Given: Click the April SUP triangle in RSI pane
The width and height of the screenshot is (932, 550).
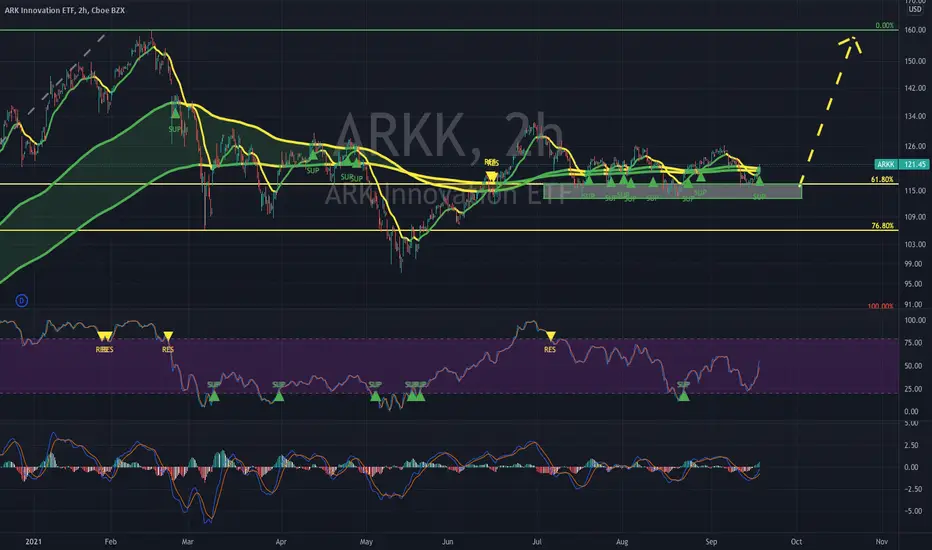Looking at the screenshot, I should coord(279,395).
